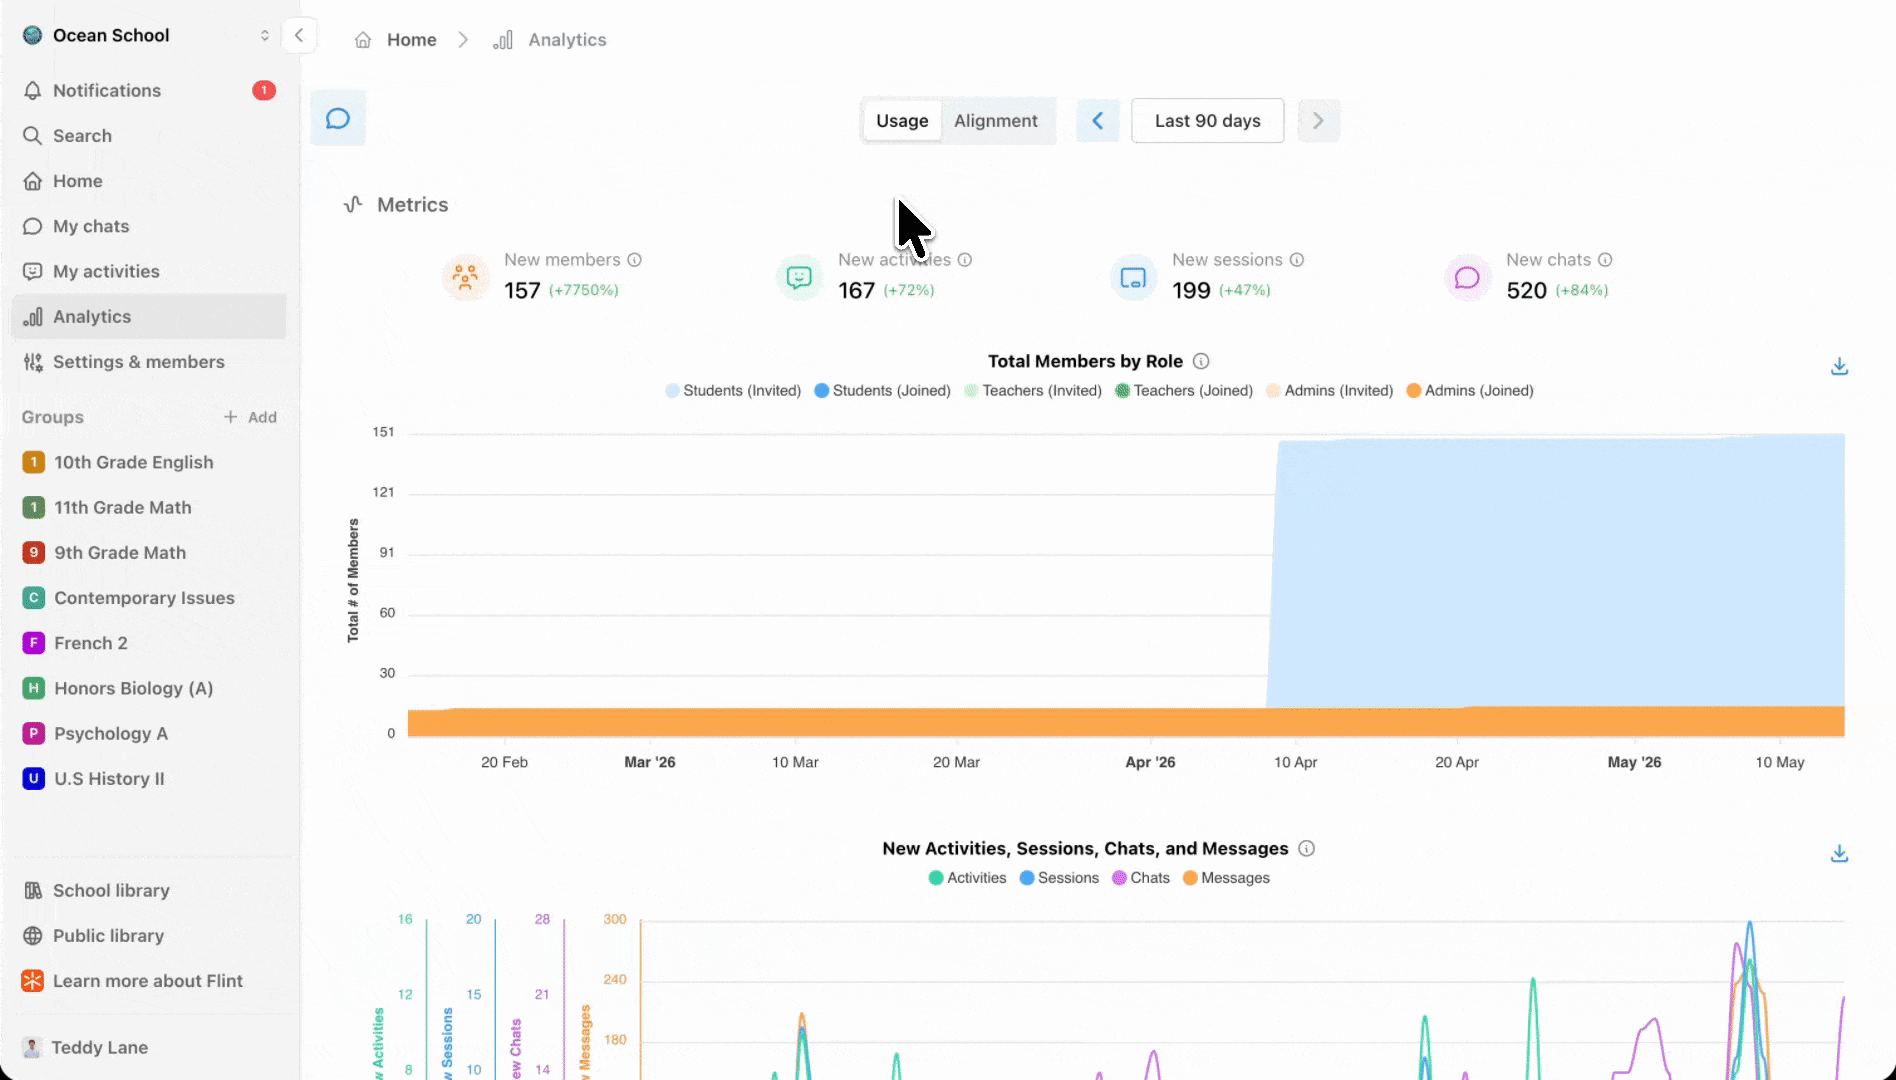Image resolution: width=1896 pixels, height=1080 pixels.
Task: Switch to the Usage tab
Action: (902, 121)
